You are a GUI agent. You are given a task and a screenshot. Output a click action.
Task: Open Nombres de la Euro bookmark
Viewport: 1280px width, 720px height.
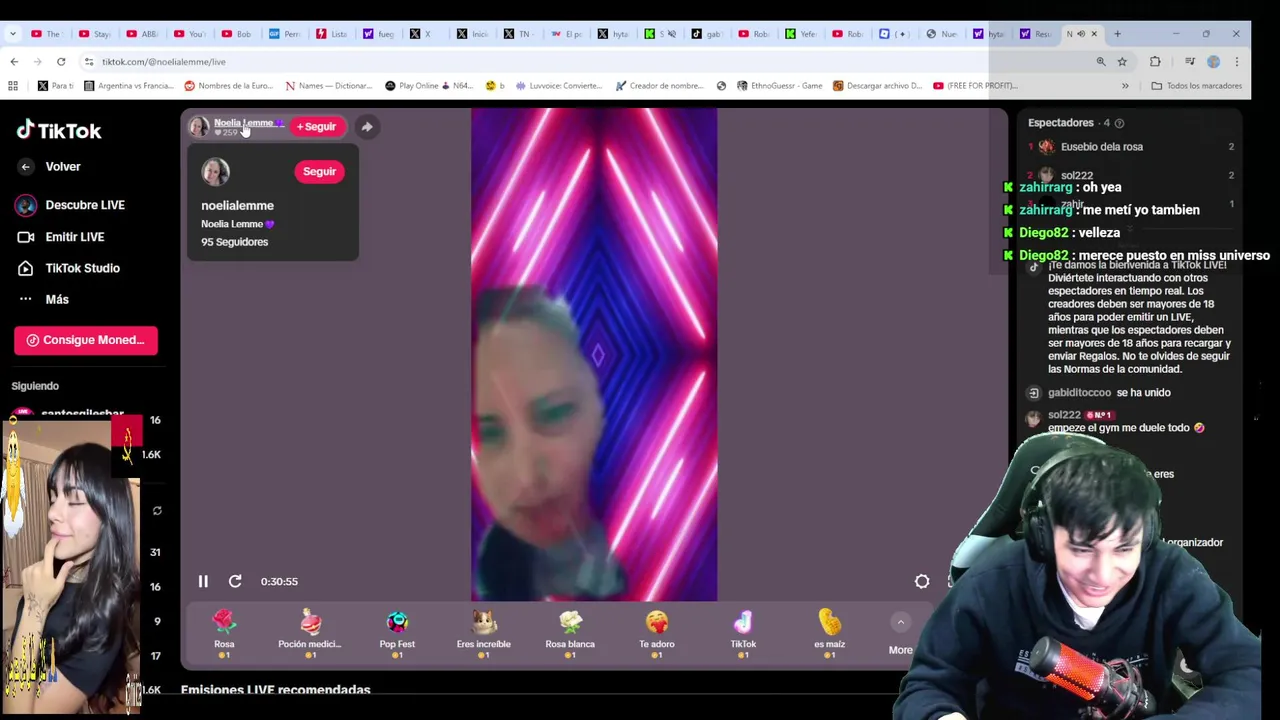pos(228,86)
